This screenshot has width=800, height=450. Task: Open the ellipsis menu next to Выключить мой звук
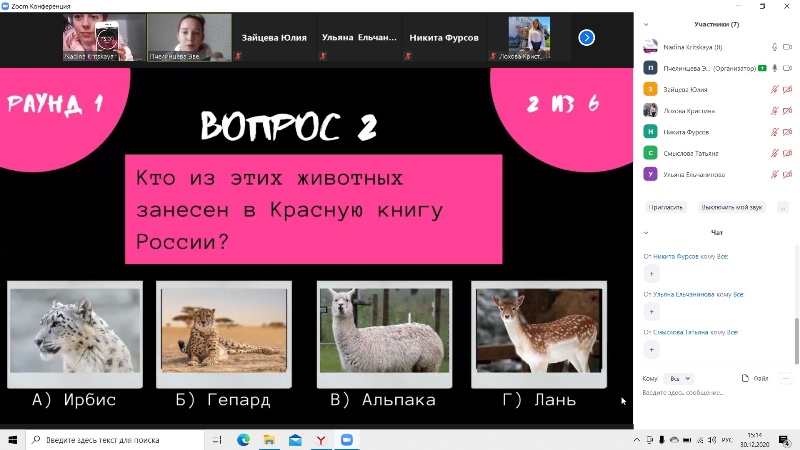coord(783,207)
